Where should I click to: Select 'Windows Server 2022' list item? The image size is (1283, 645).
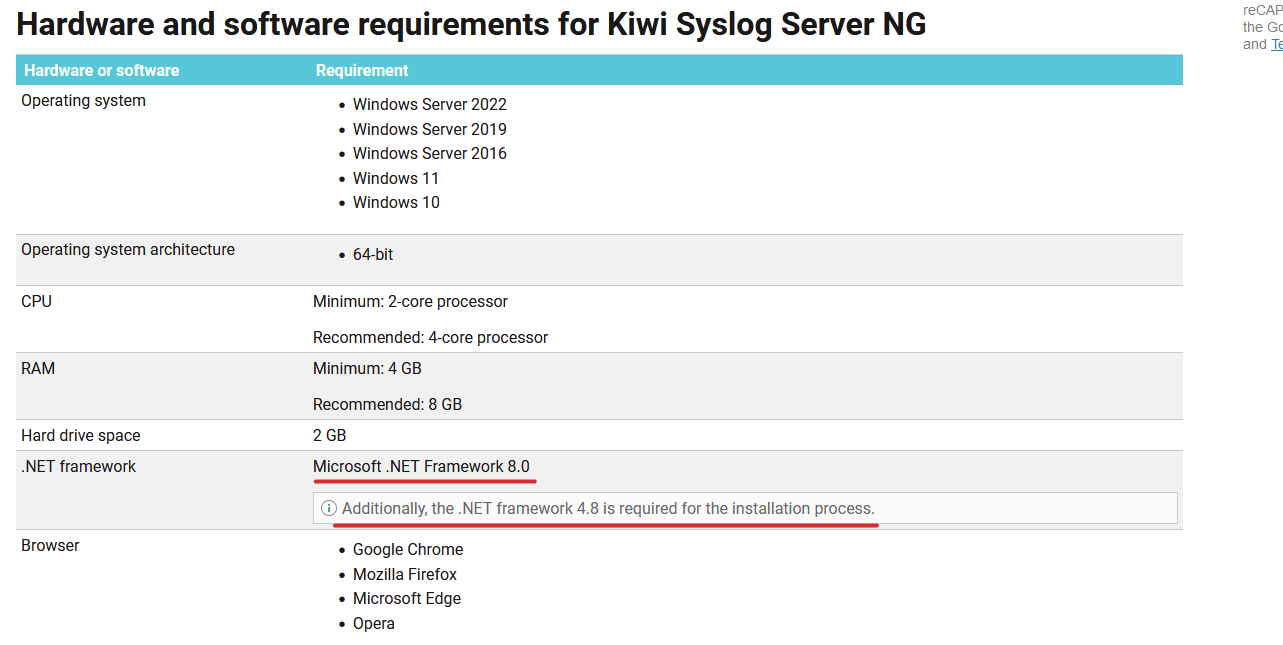coord(430,104)
